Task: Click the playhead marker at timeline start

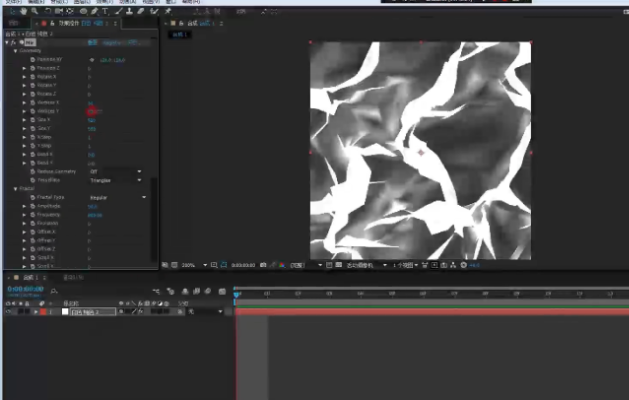Action: 237,294
